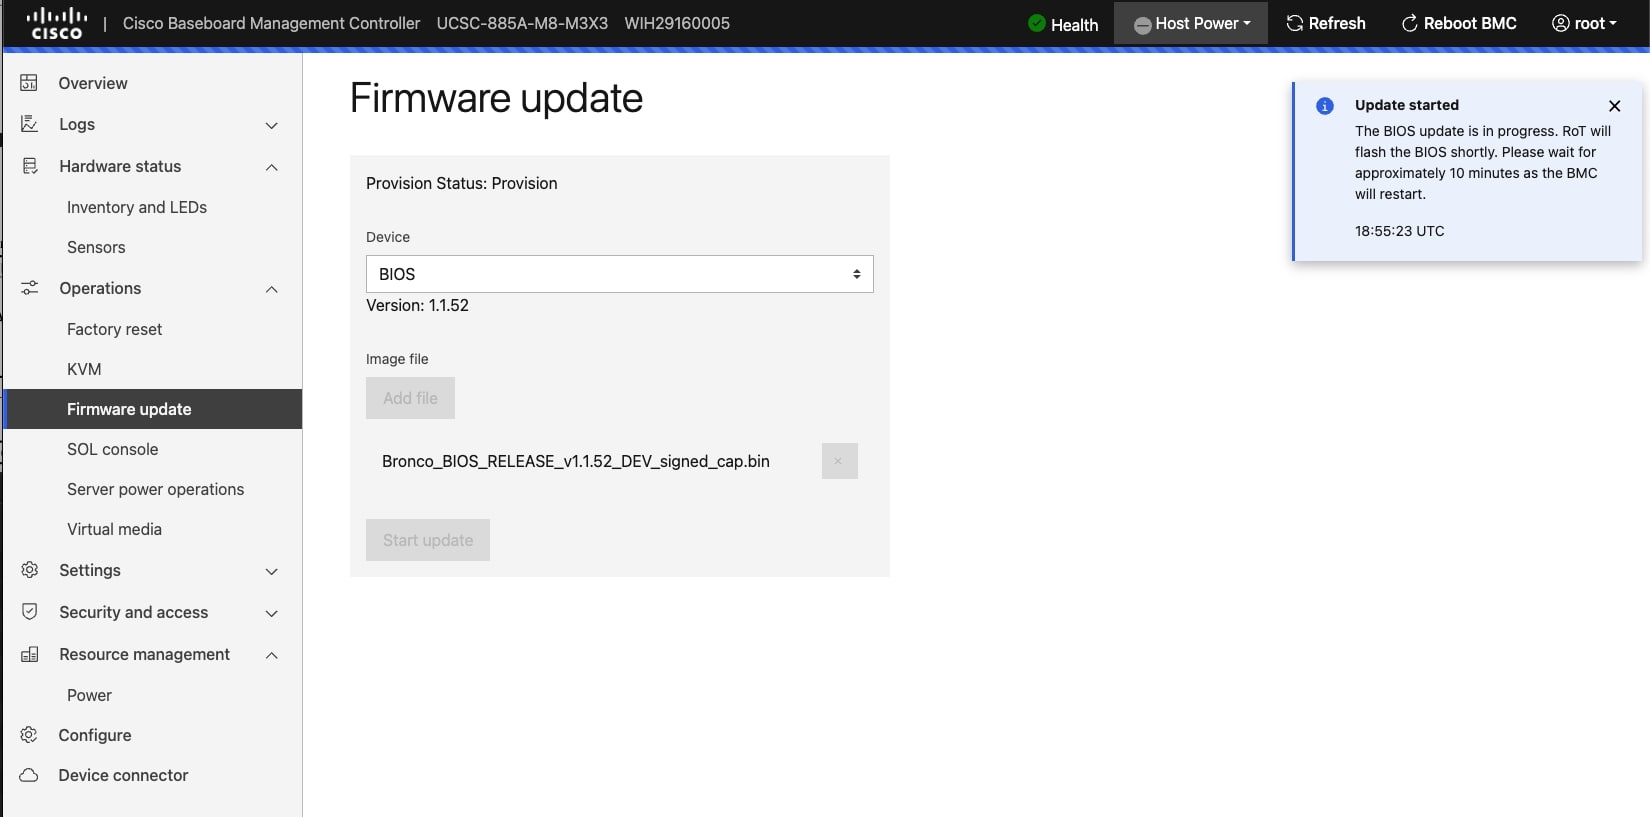
Task: Click the UCSC-885A-M8-M3X3 model text
Action: pos(522,23)
